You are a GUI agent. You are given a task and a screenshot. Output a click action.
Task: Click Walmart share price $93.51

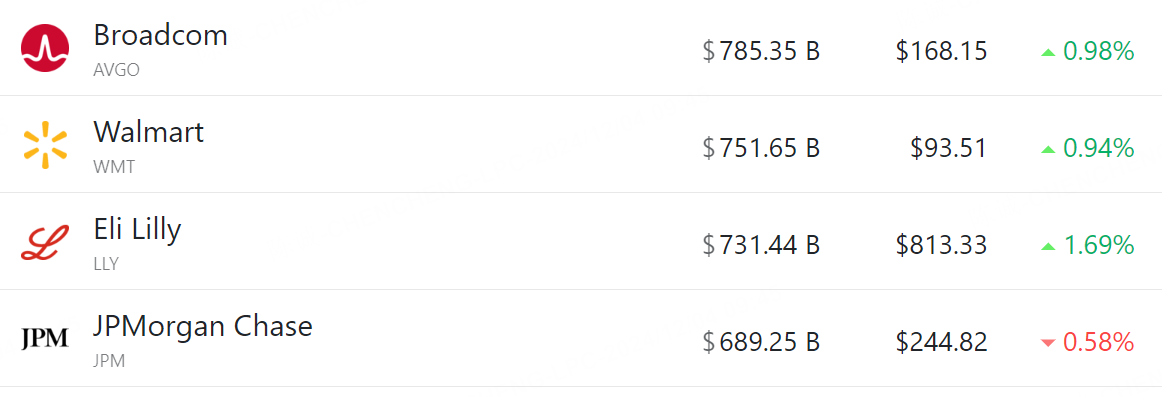tap(949, 148)
